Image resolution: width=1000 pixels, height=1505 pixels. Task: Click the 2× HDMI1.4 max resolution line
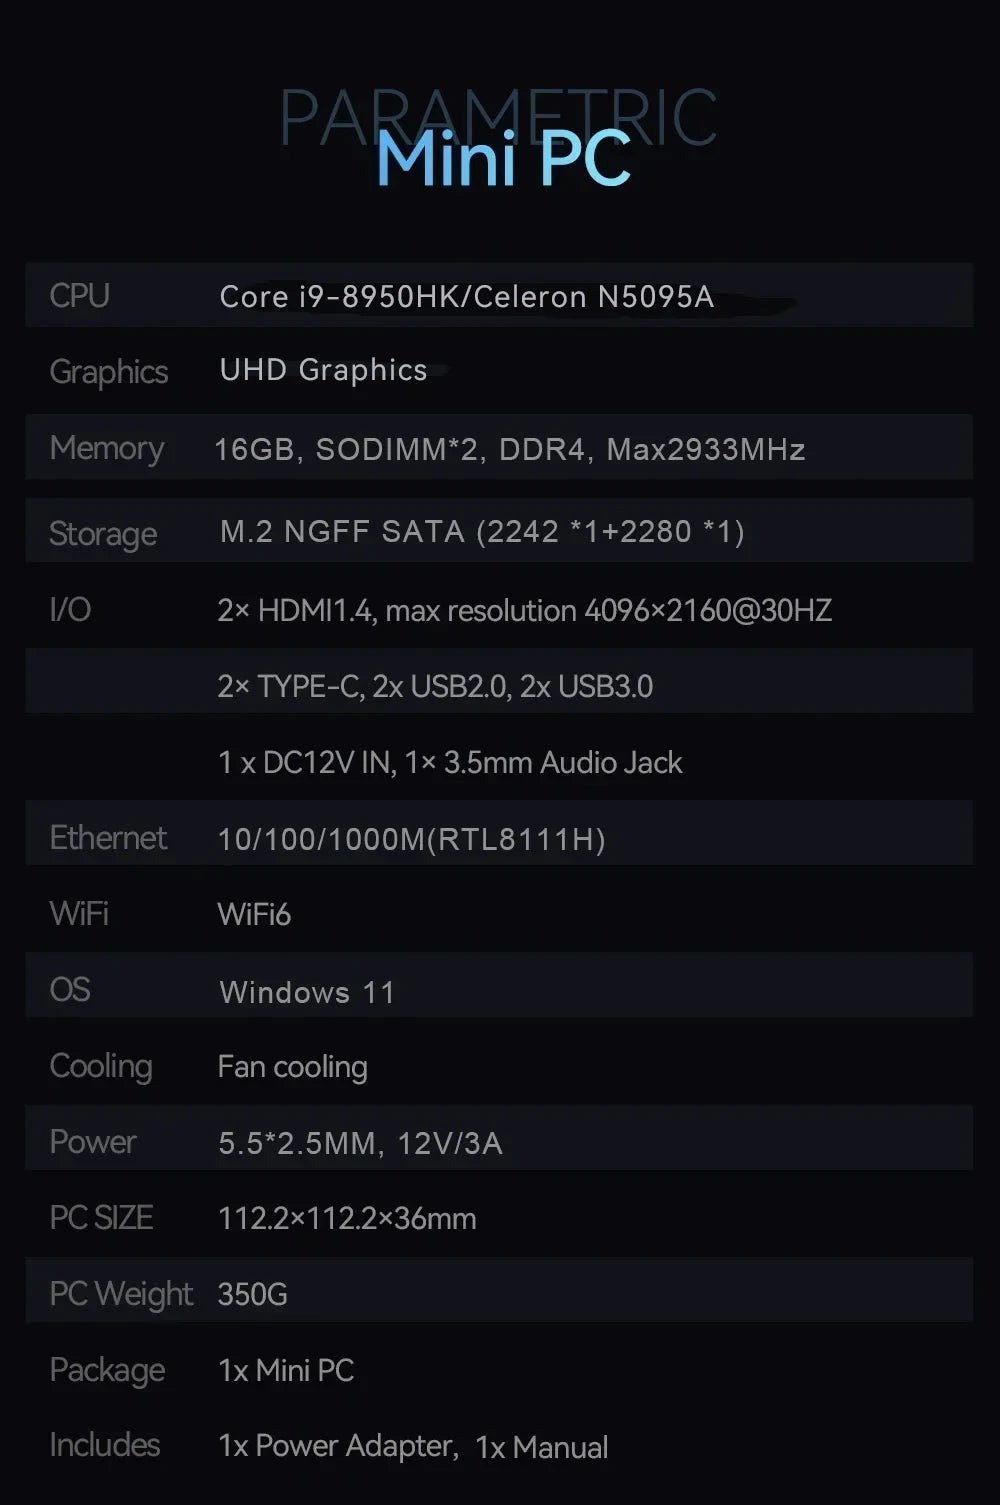pyautogui.click(x=524, y=610)
